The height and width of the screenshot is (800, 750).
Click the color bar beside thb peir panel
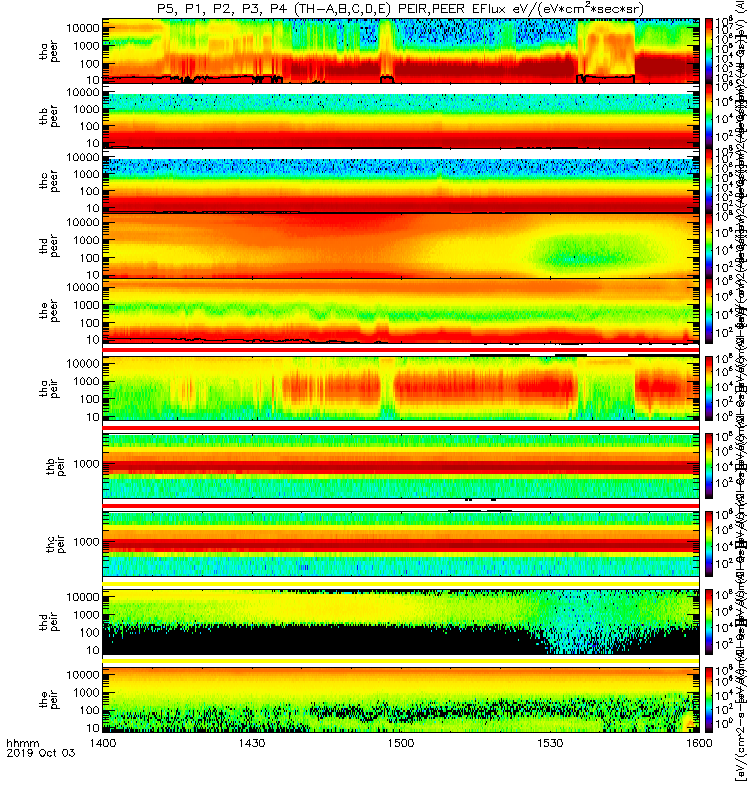[709, 466]
